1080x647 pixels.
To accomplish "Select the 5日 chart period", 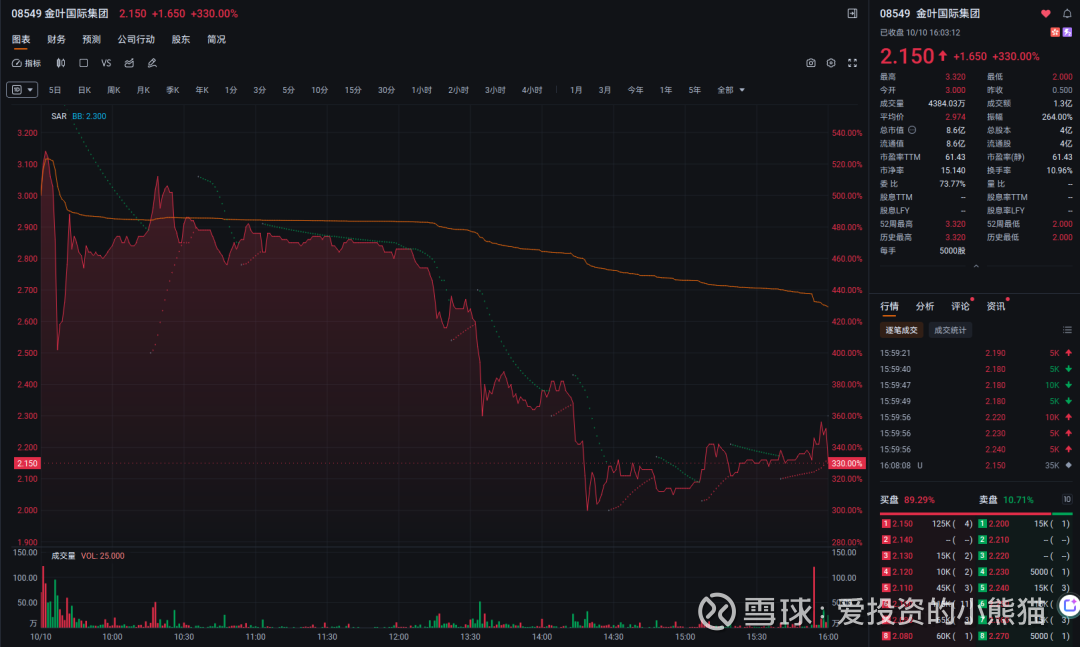I will point(55,90).
